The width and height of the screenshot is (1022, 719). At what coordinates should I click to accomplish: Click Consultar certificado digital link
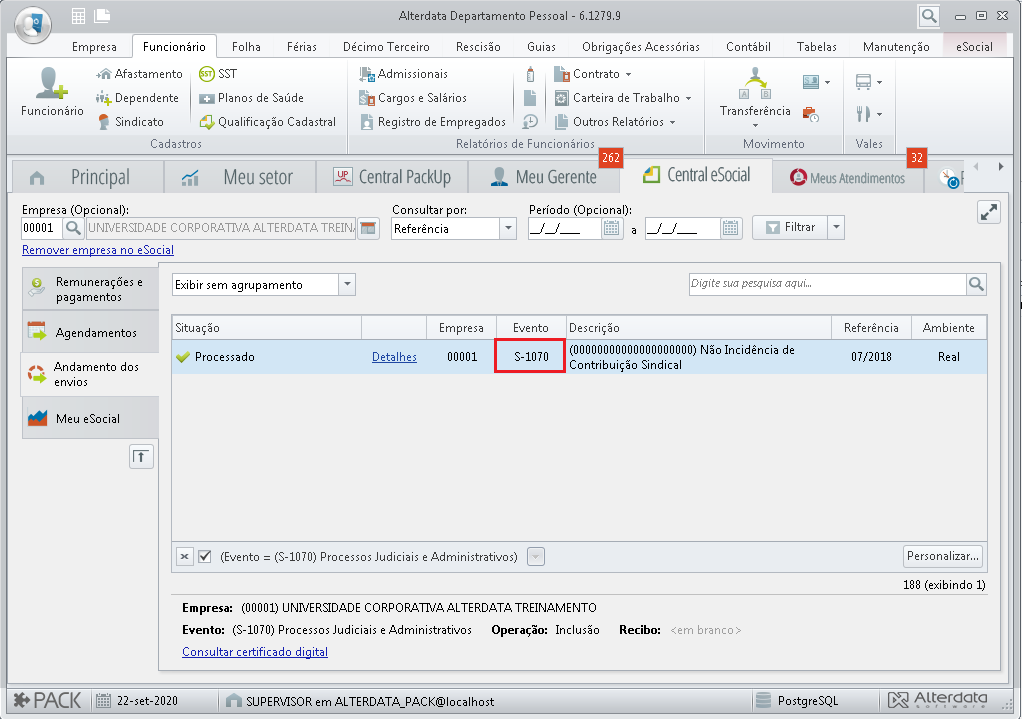(x=255, y=652)
